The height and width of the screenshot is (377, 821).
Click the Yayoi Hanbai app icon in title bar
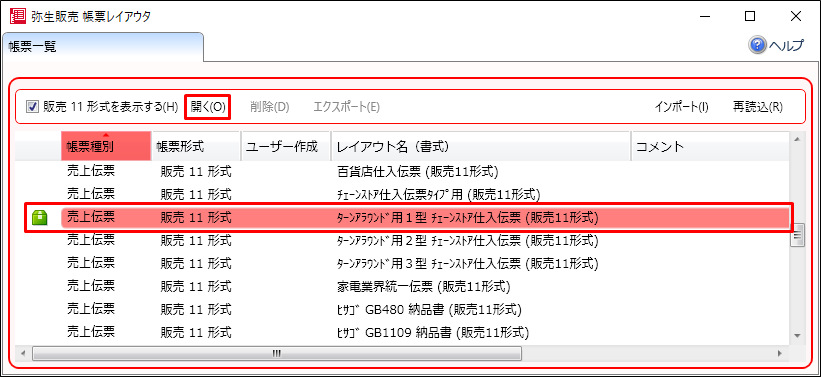(x=18, y=16)
